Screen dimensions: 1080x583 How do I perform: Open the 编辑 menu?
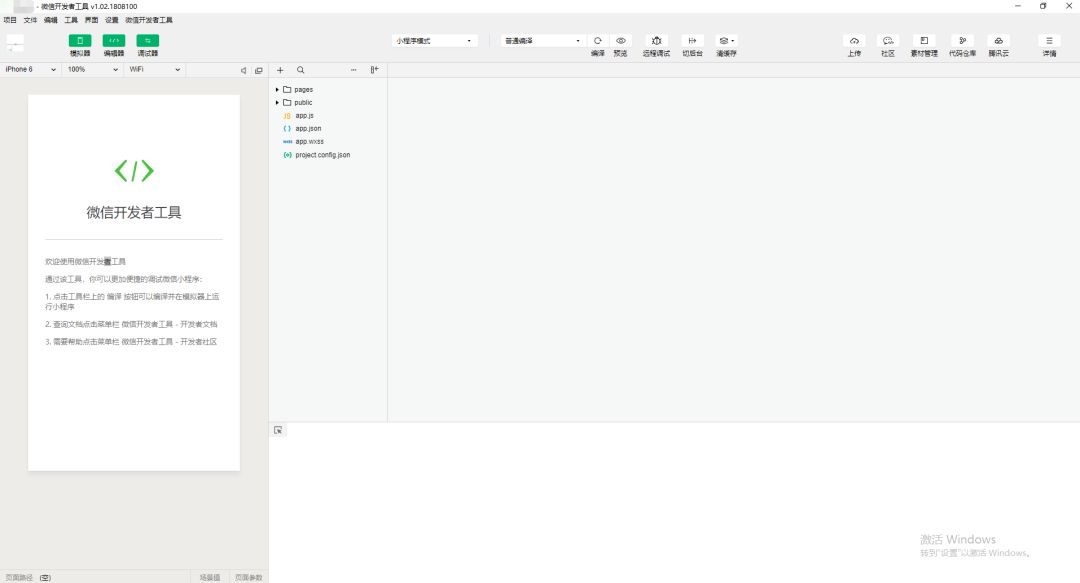pyautogui.click(x=50, y=20)
